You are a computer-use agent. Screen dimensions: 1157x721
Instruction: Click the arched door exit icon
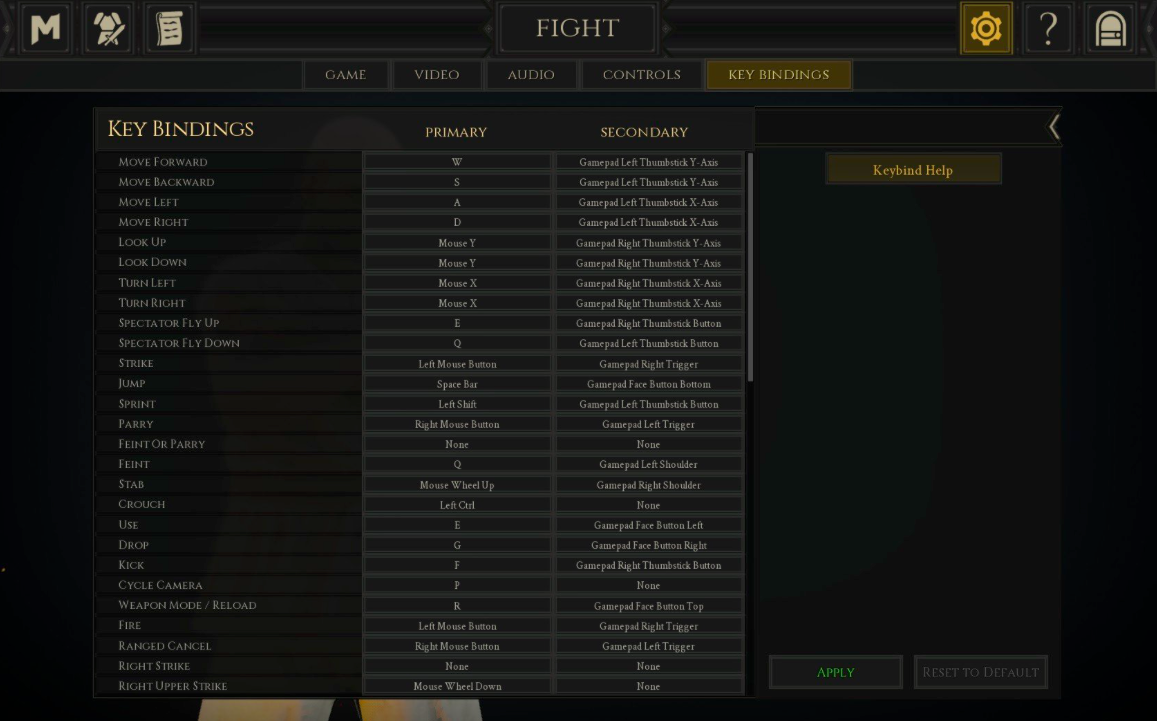pos(1110,28)
